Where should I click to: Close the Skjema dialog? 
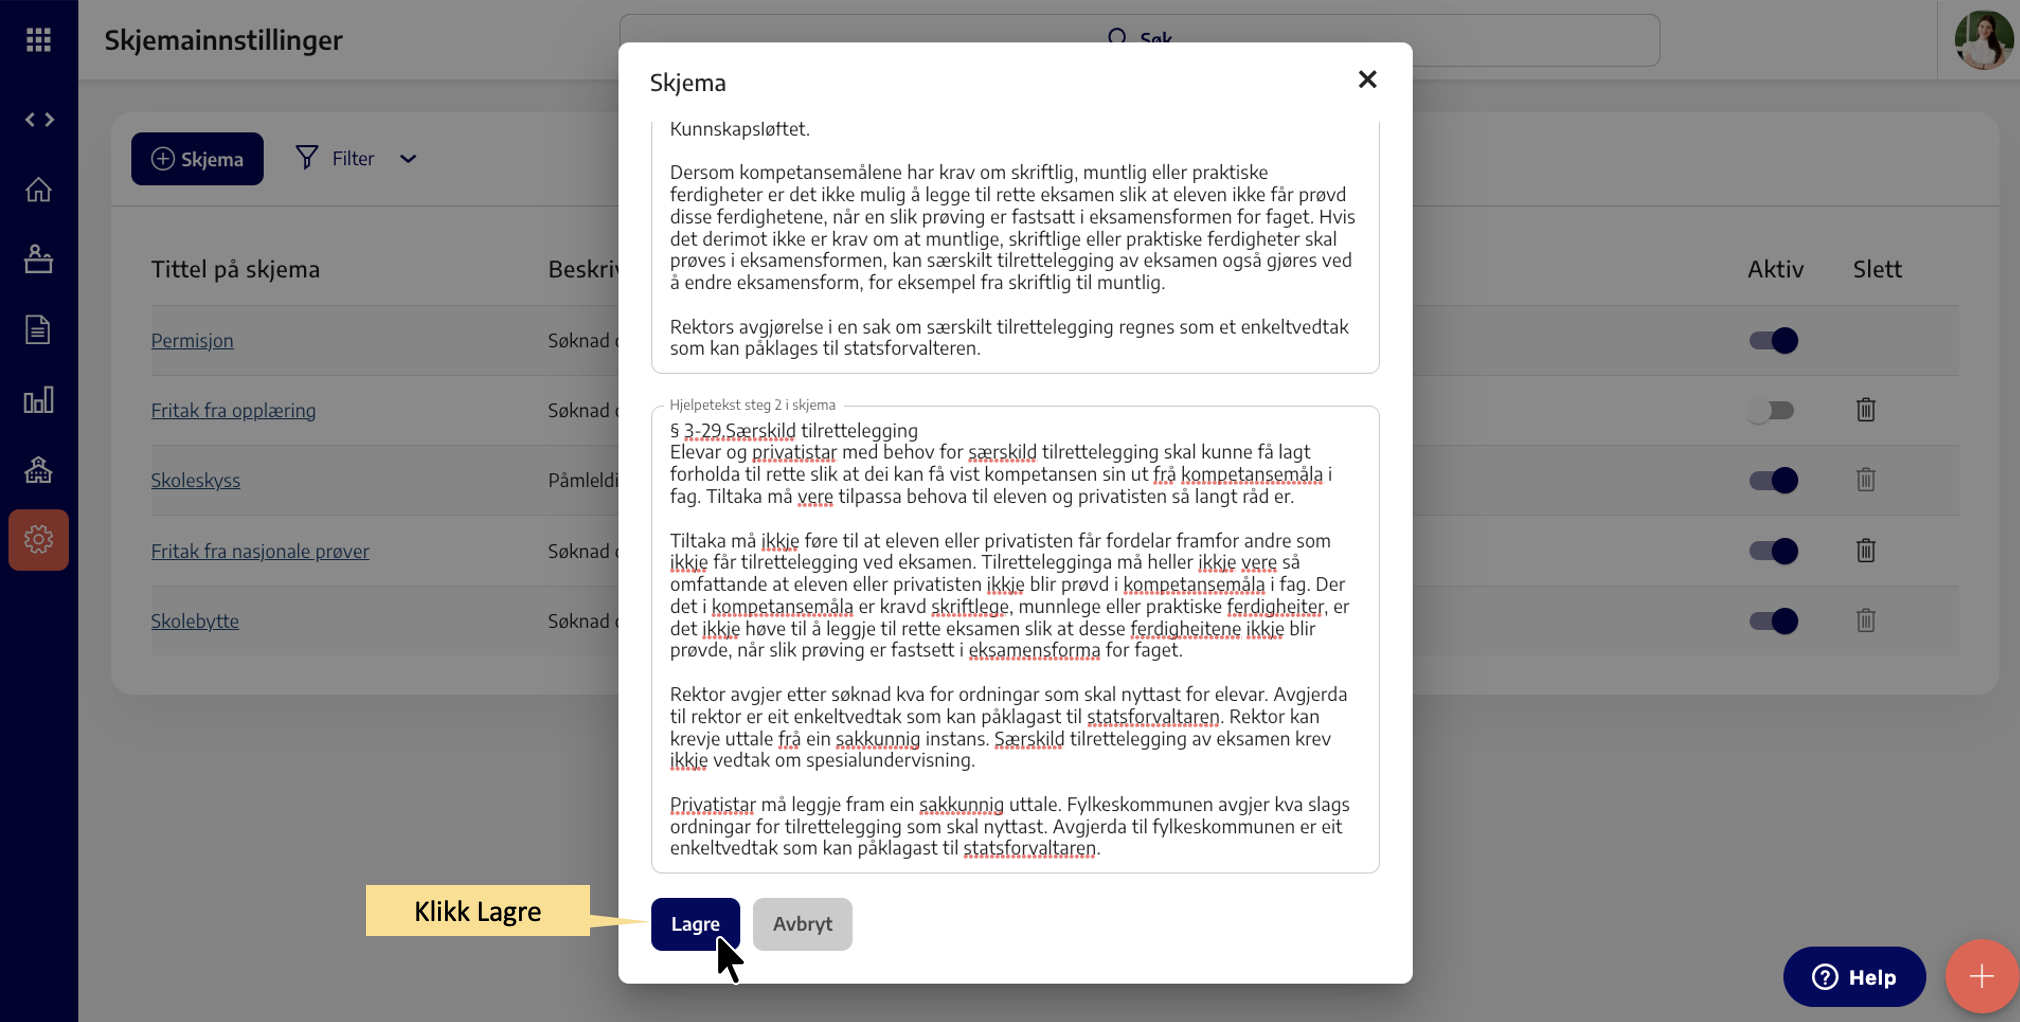pyautogui.click(x=1367, y=80)
